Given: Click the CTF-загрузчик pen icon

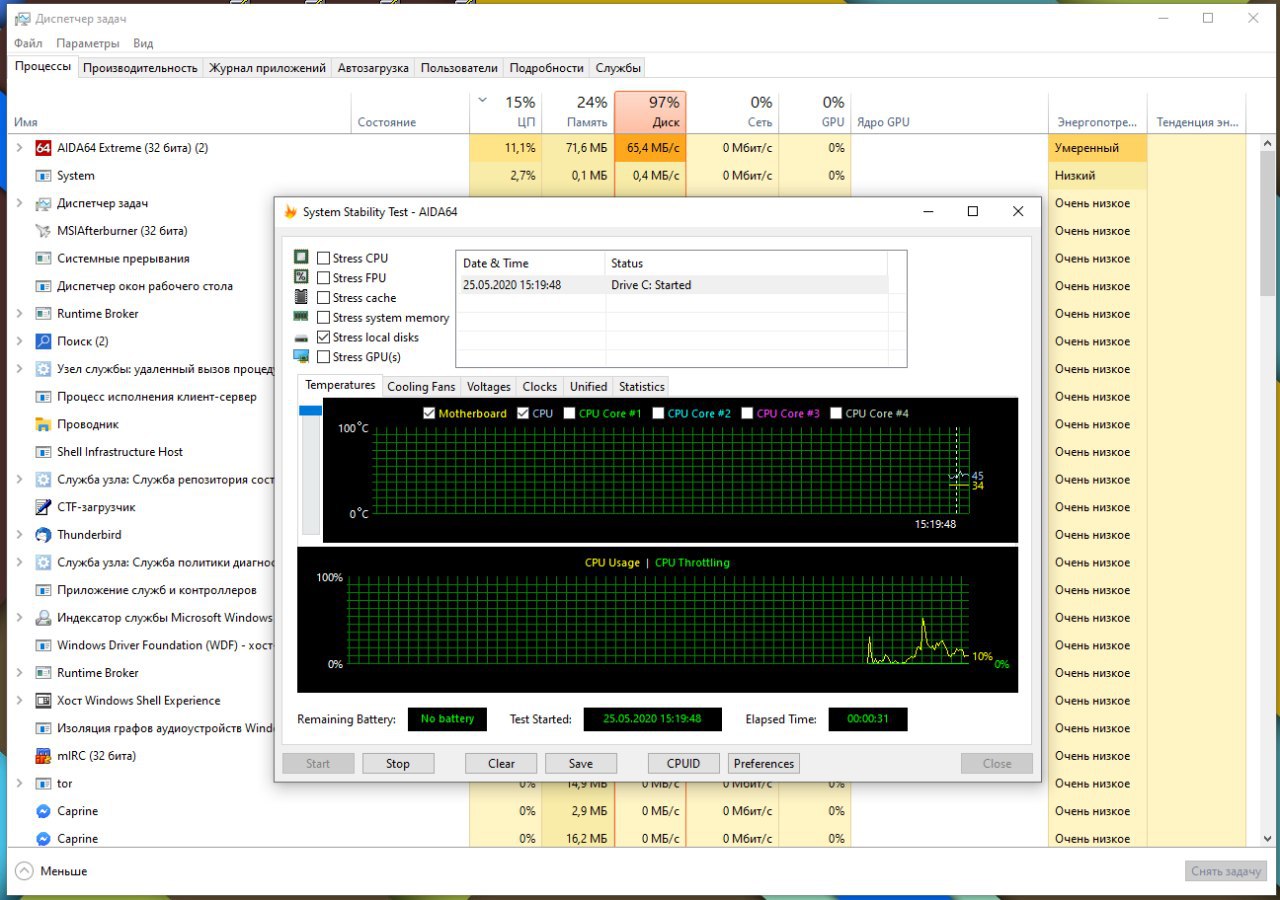Looking at the screenshot, I should 43,508.
